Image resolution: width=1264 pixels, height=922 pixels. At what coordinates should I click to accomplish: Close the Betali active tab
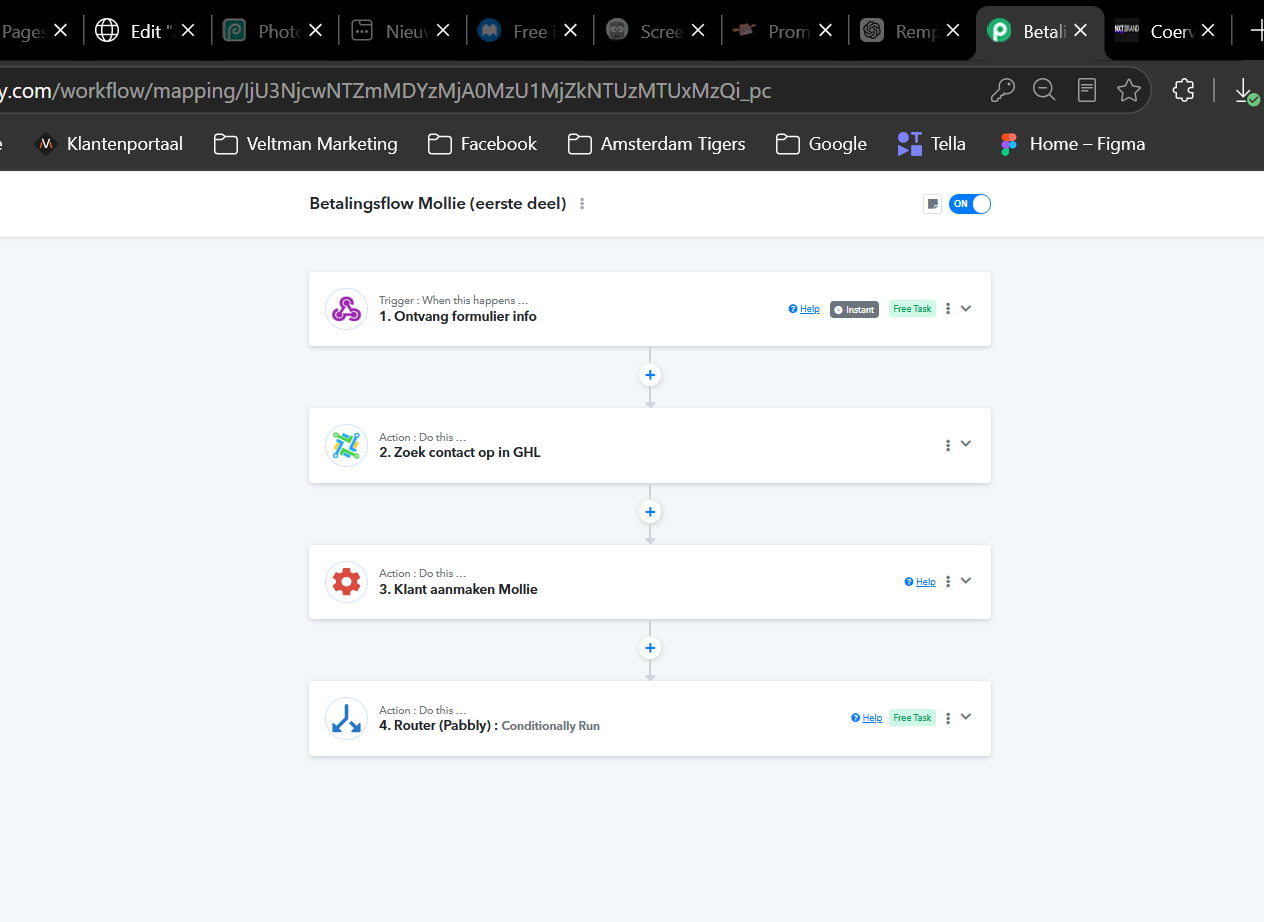[x=1080, y=31]
